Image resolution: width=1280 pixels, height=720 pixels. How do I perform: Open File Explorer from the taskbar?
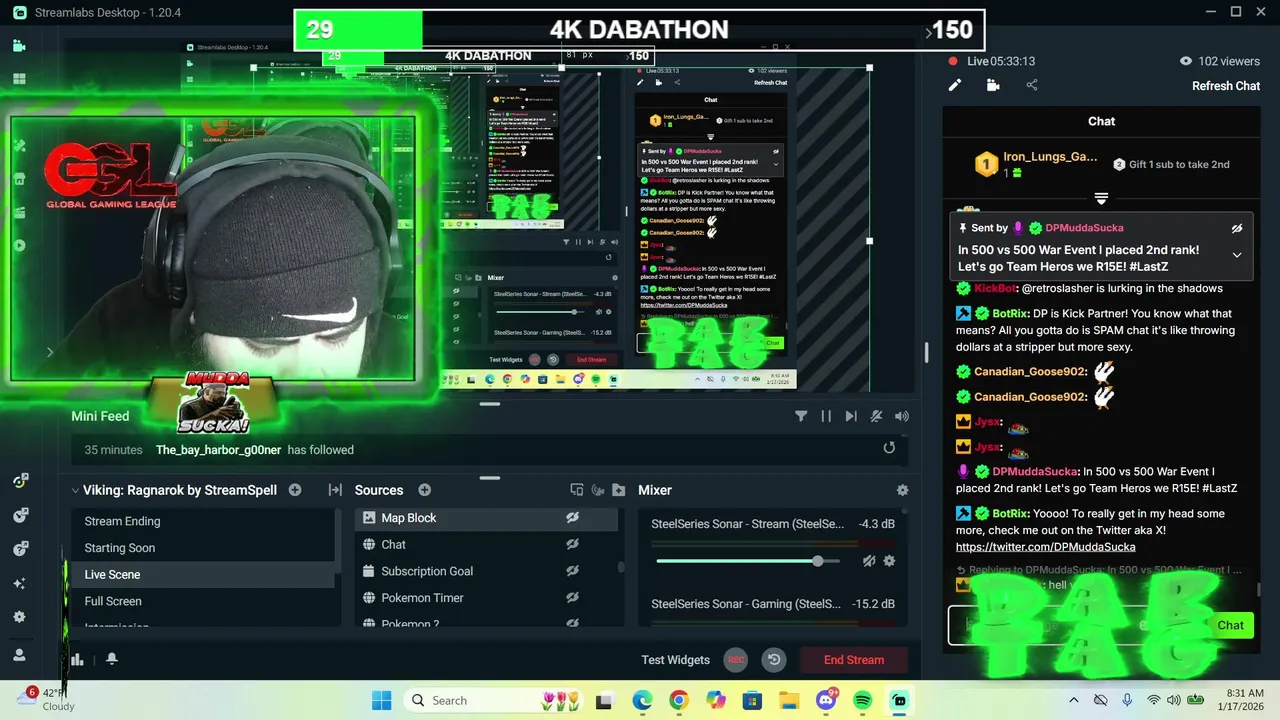pyautogui.click(x=789, y=700)
